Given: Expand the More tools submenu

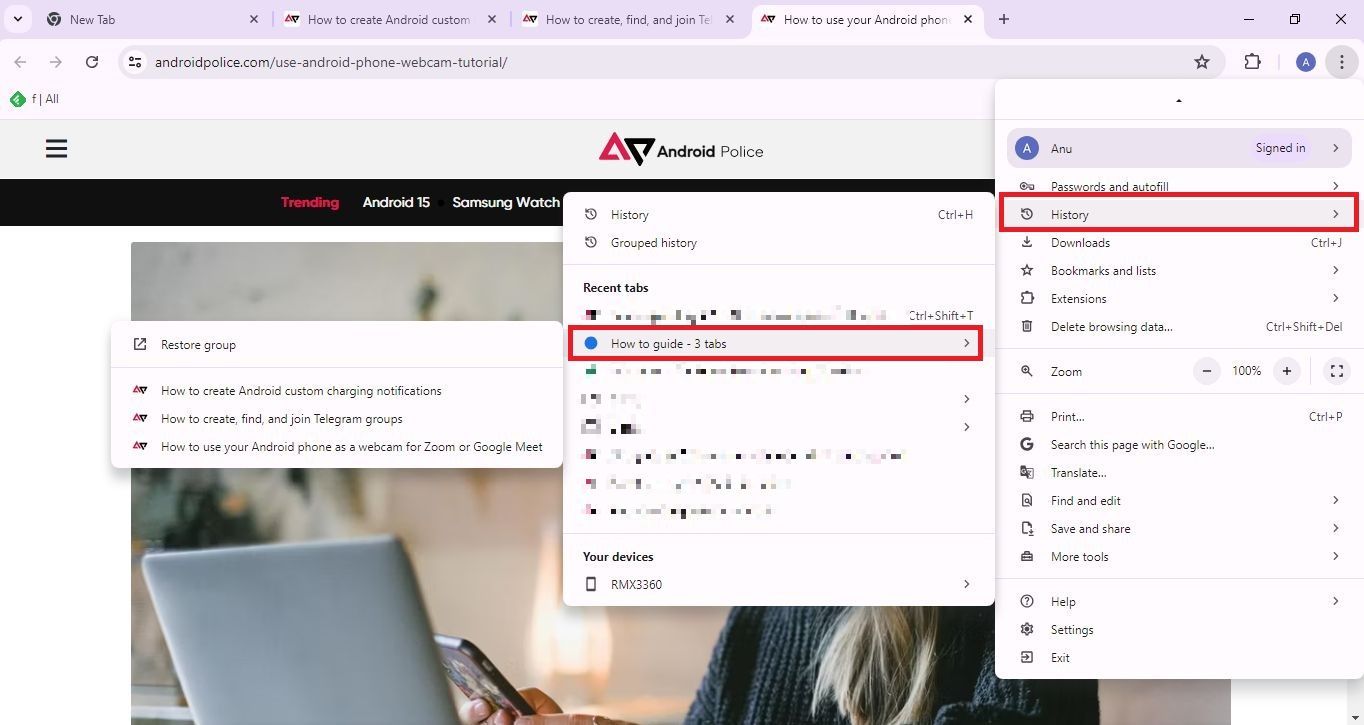Looking at the screenshot, I should pos(1179,557).
